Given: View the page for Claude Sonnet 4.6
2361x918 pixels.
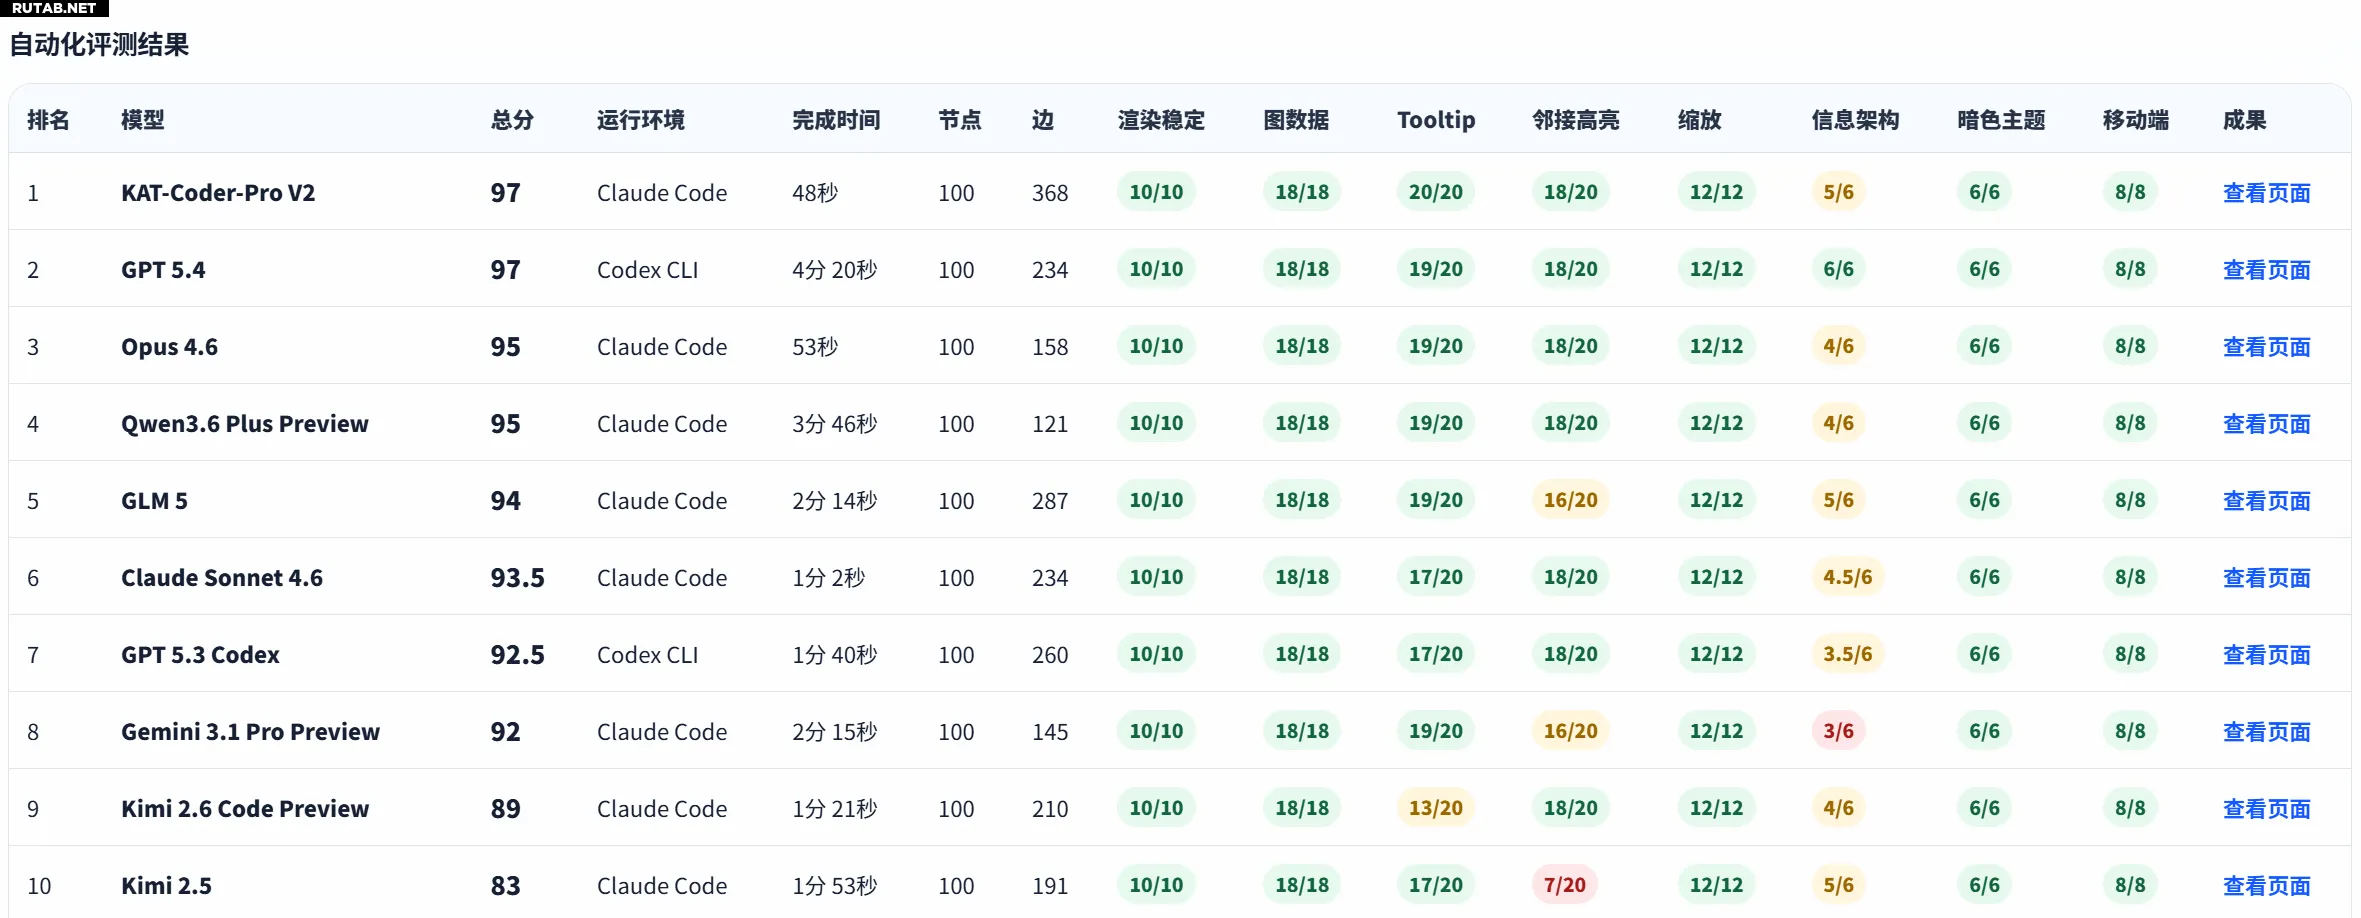Looking at the screenshot, I should click(x=2266, y=578).
